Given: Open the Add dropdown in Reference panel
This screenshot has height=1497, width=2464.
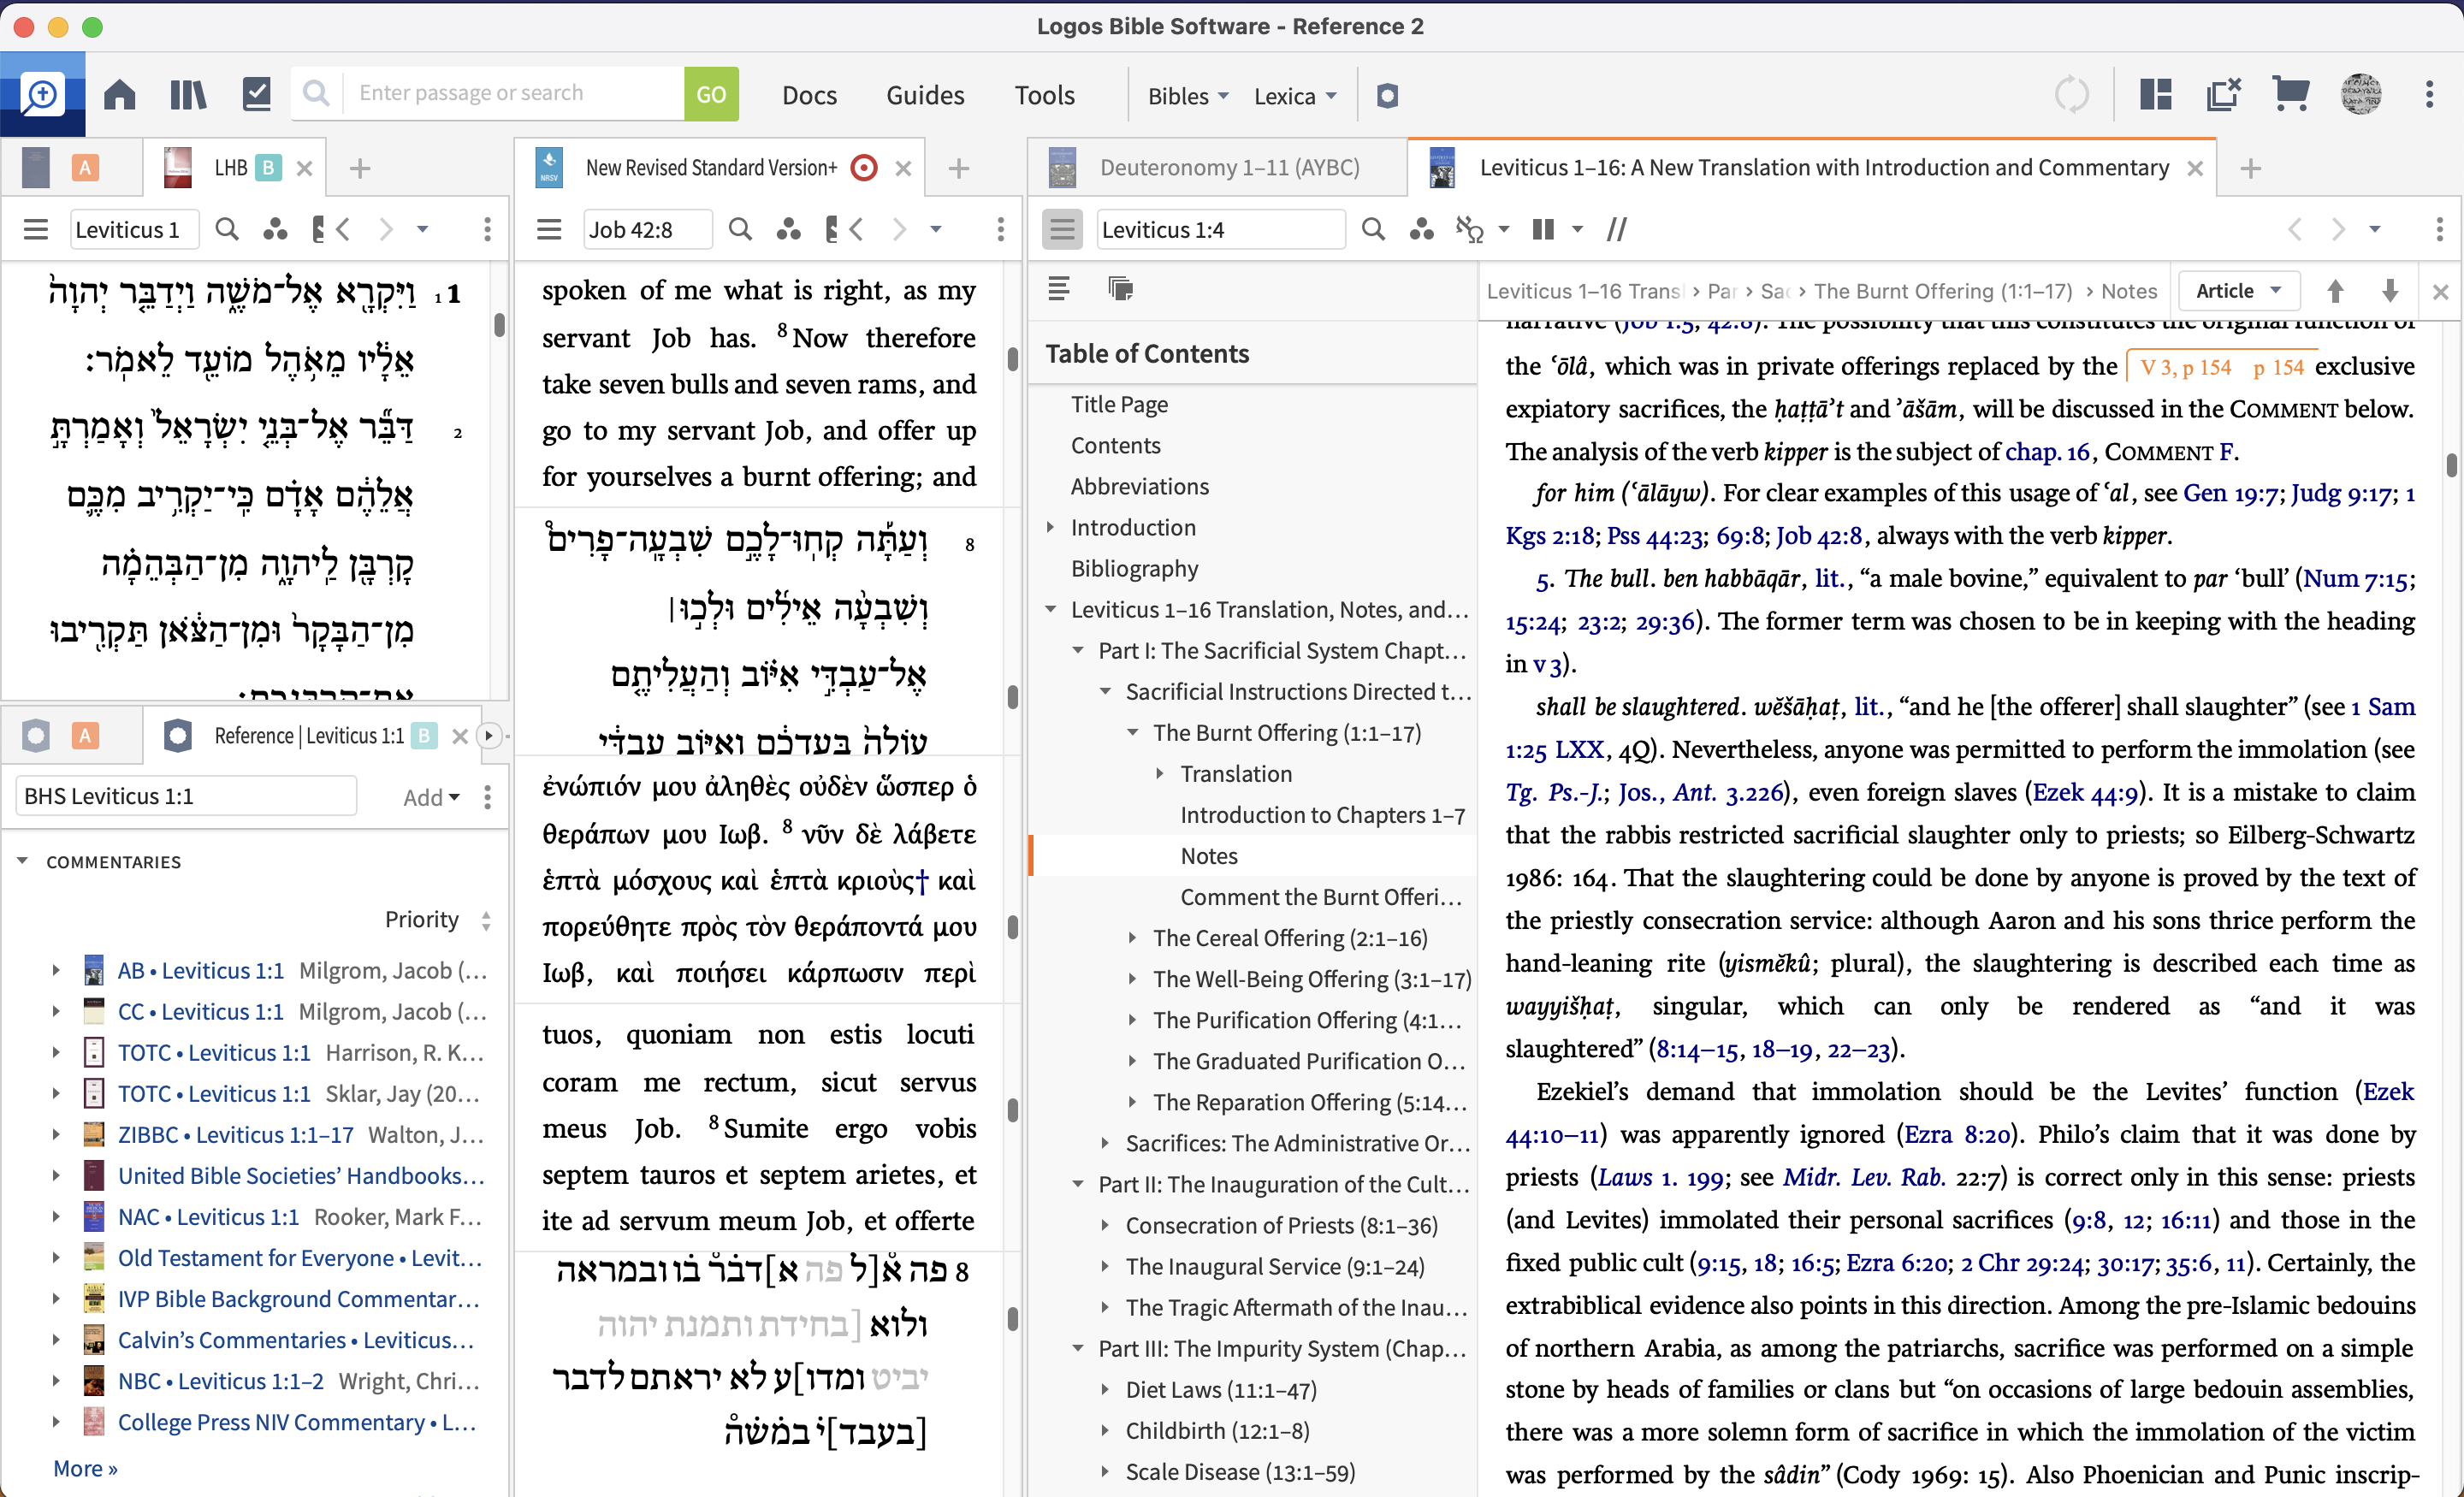Looking at the screenshot, I should coord(431,797).
